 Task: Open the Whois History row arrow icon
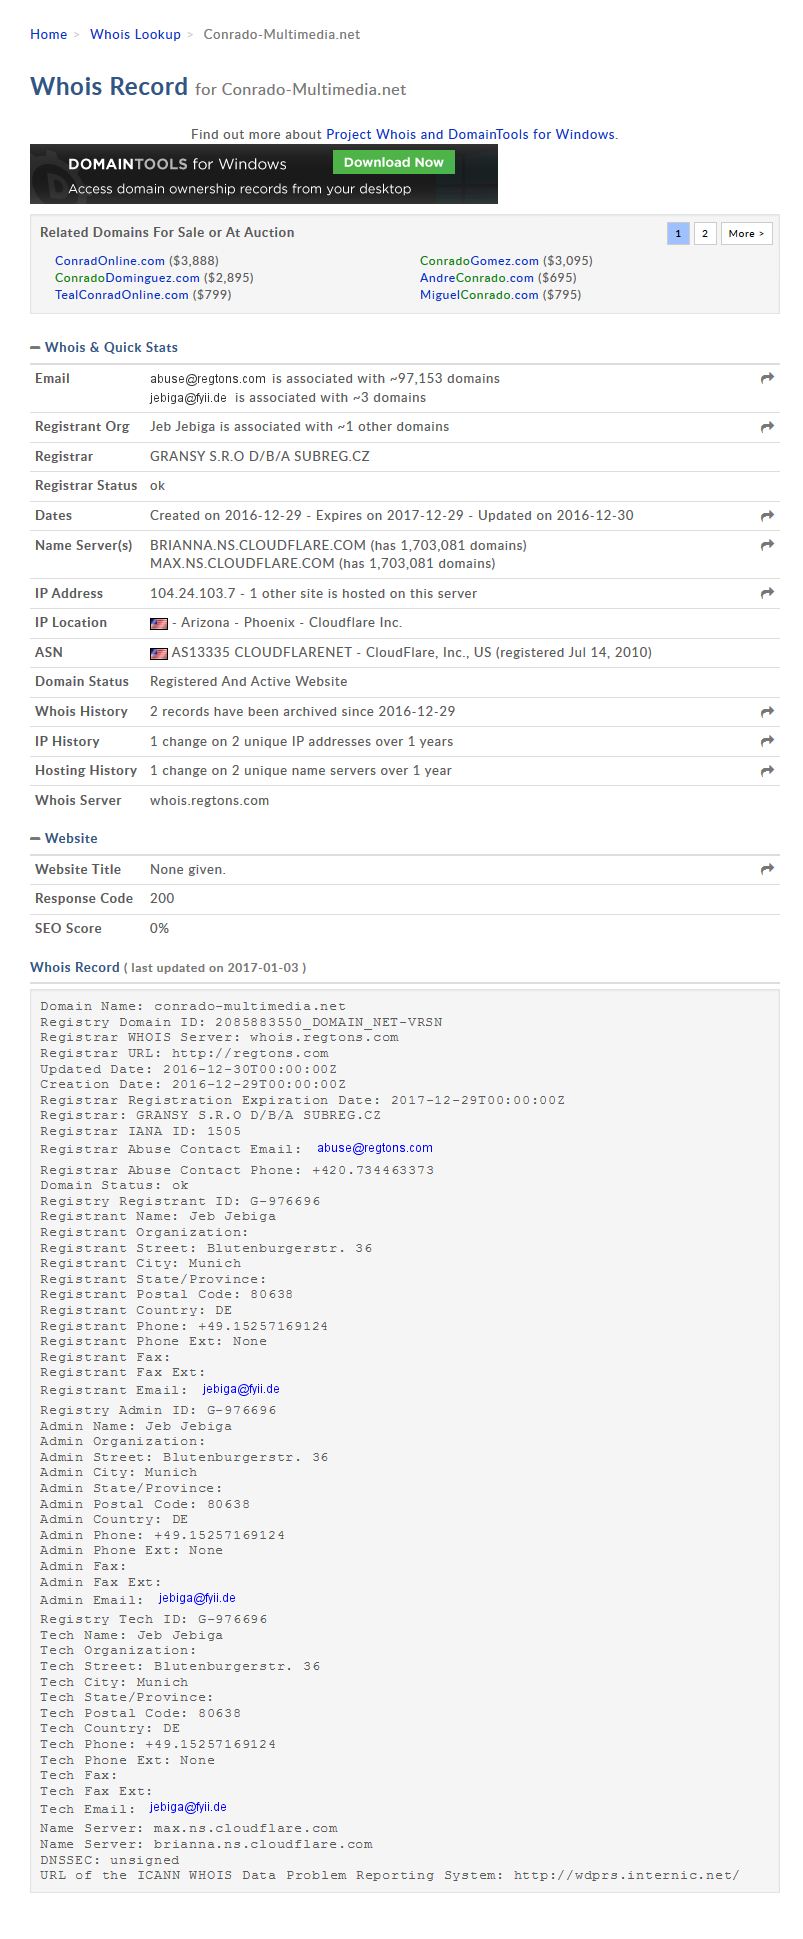click(x=767, y=712)
